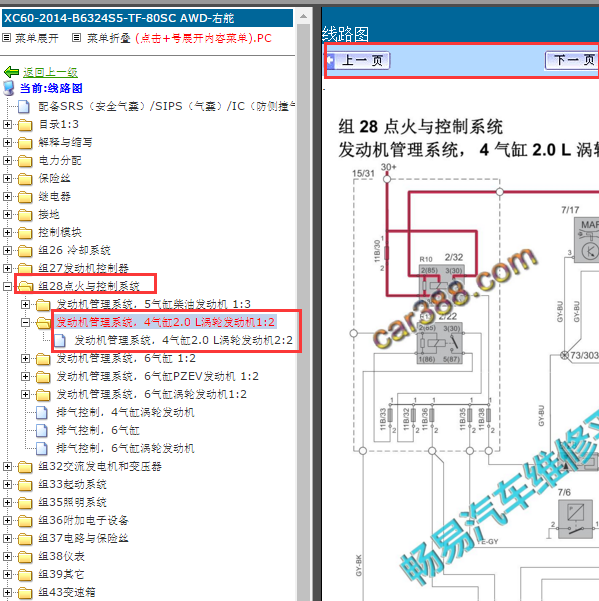Screen dimensions: 599x601
Task: Expand 组43变速箱 folder
Action: pyautogui.click(x=7, y=593)
